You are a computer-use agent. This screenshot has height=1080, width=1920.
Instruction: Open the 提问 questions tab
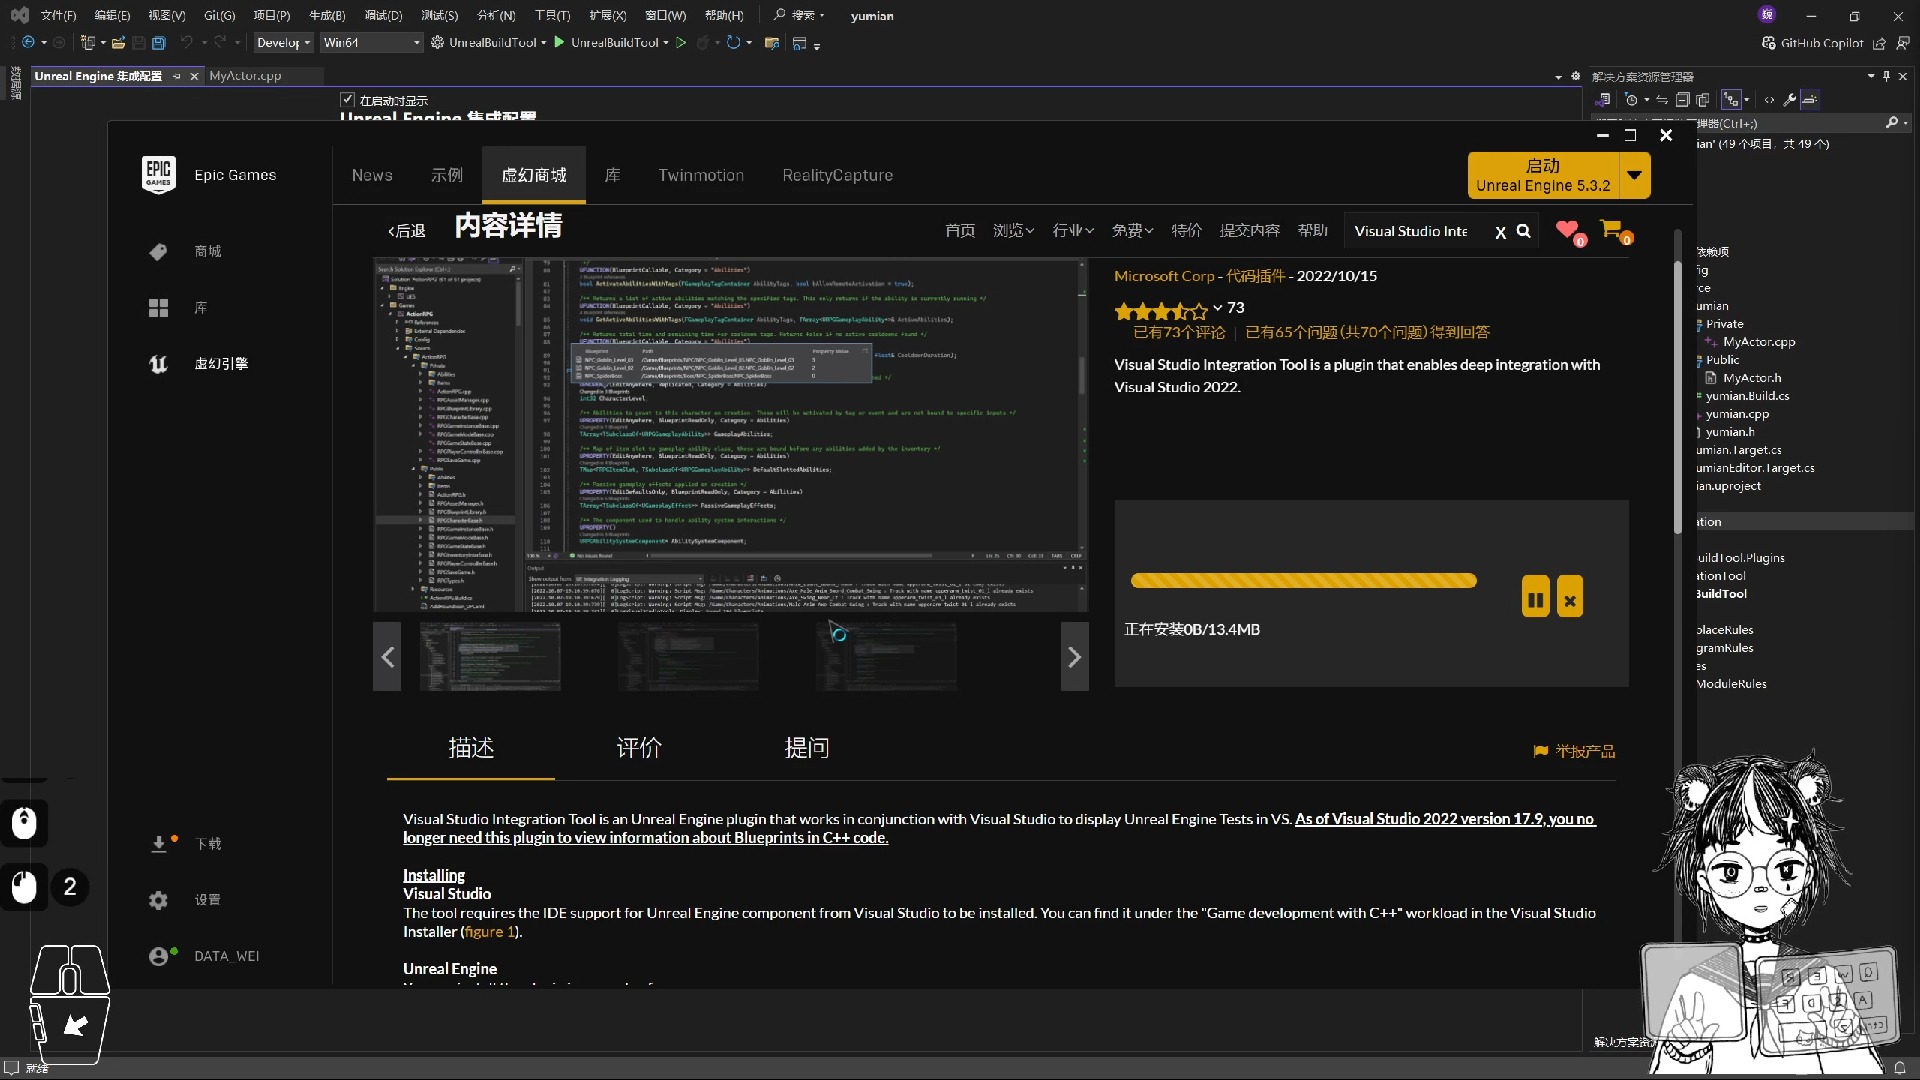click(x=807, y=748)
